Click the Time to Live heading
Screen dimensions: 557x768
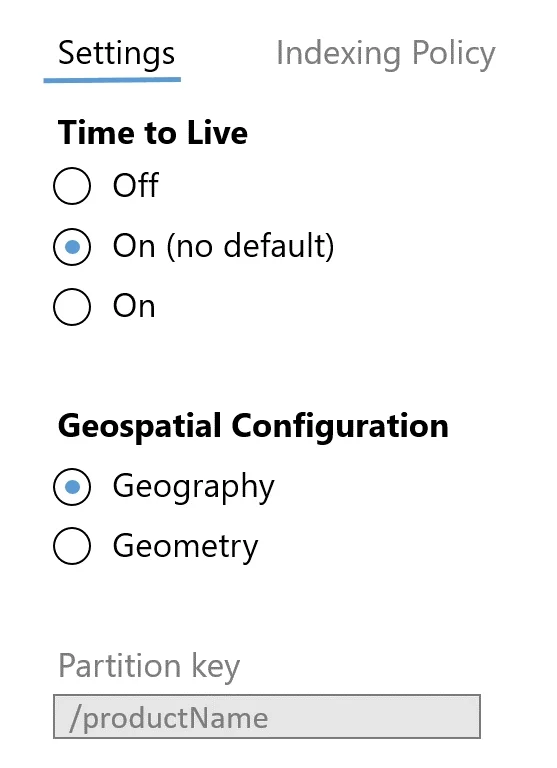(x=153, y=132)
